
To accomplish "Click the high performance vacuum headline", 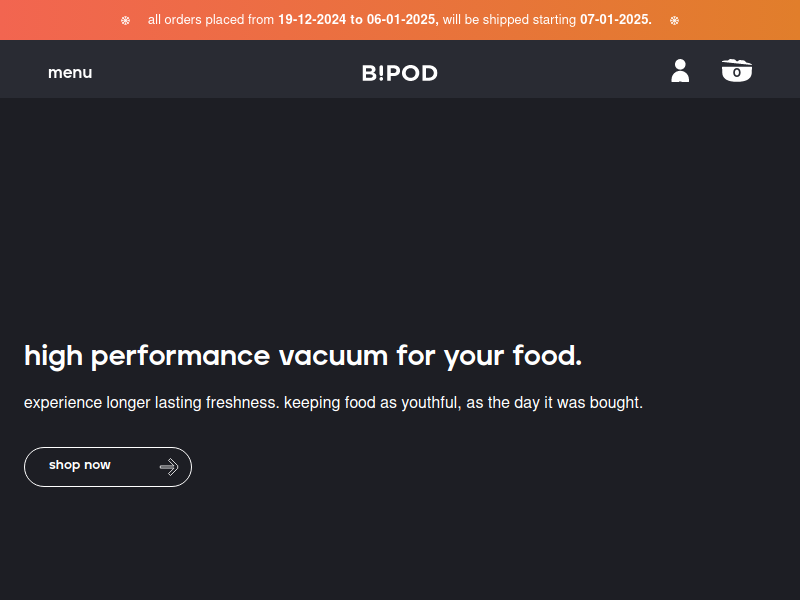I will click(x=303, y=356).
